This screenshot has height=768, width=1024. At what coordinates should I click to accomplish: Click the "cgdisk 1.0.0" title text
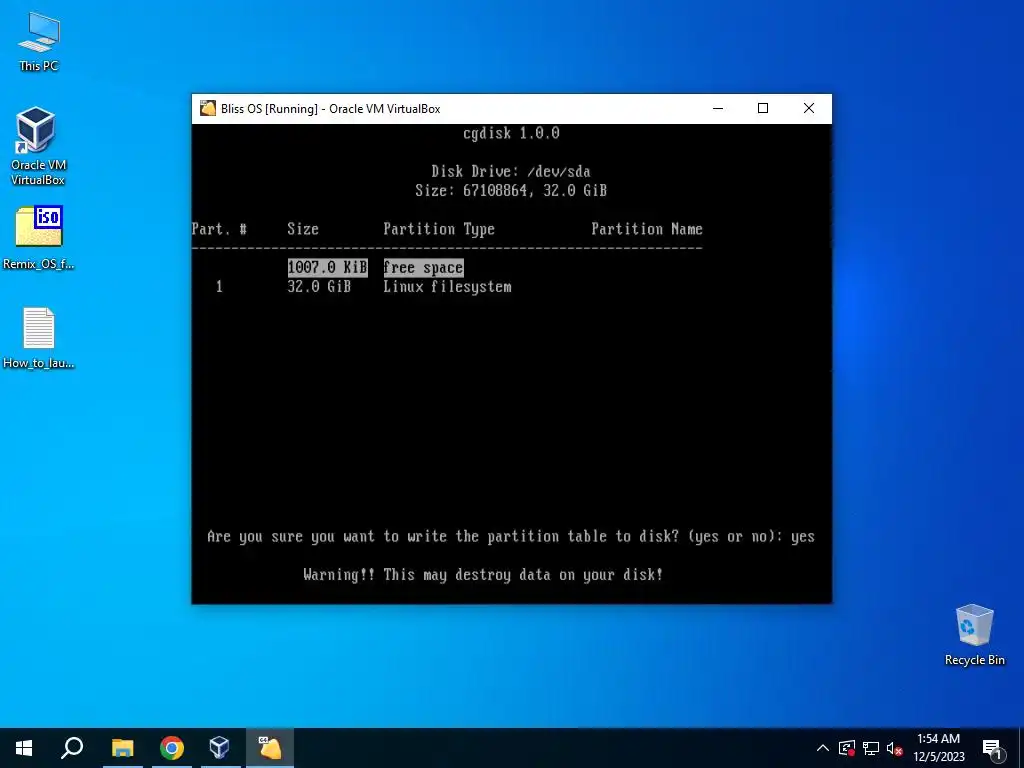click(x=511, y=133)
